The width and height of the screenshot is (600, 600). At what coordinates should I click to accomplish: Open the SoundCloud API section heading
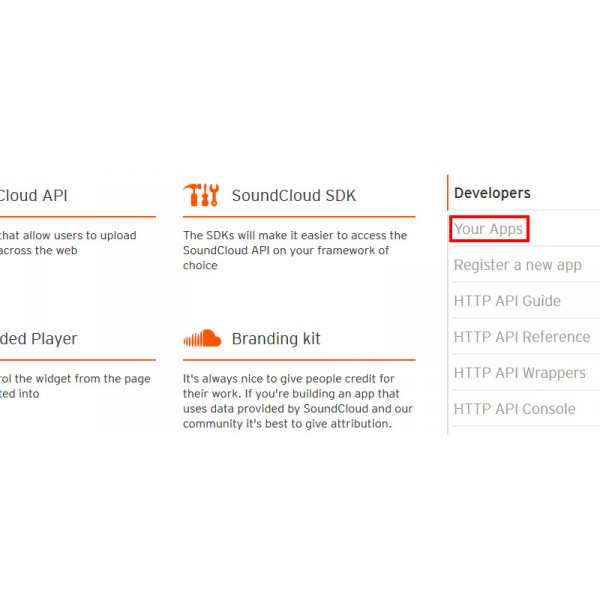pos(34,196)
